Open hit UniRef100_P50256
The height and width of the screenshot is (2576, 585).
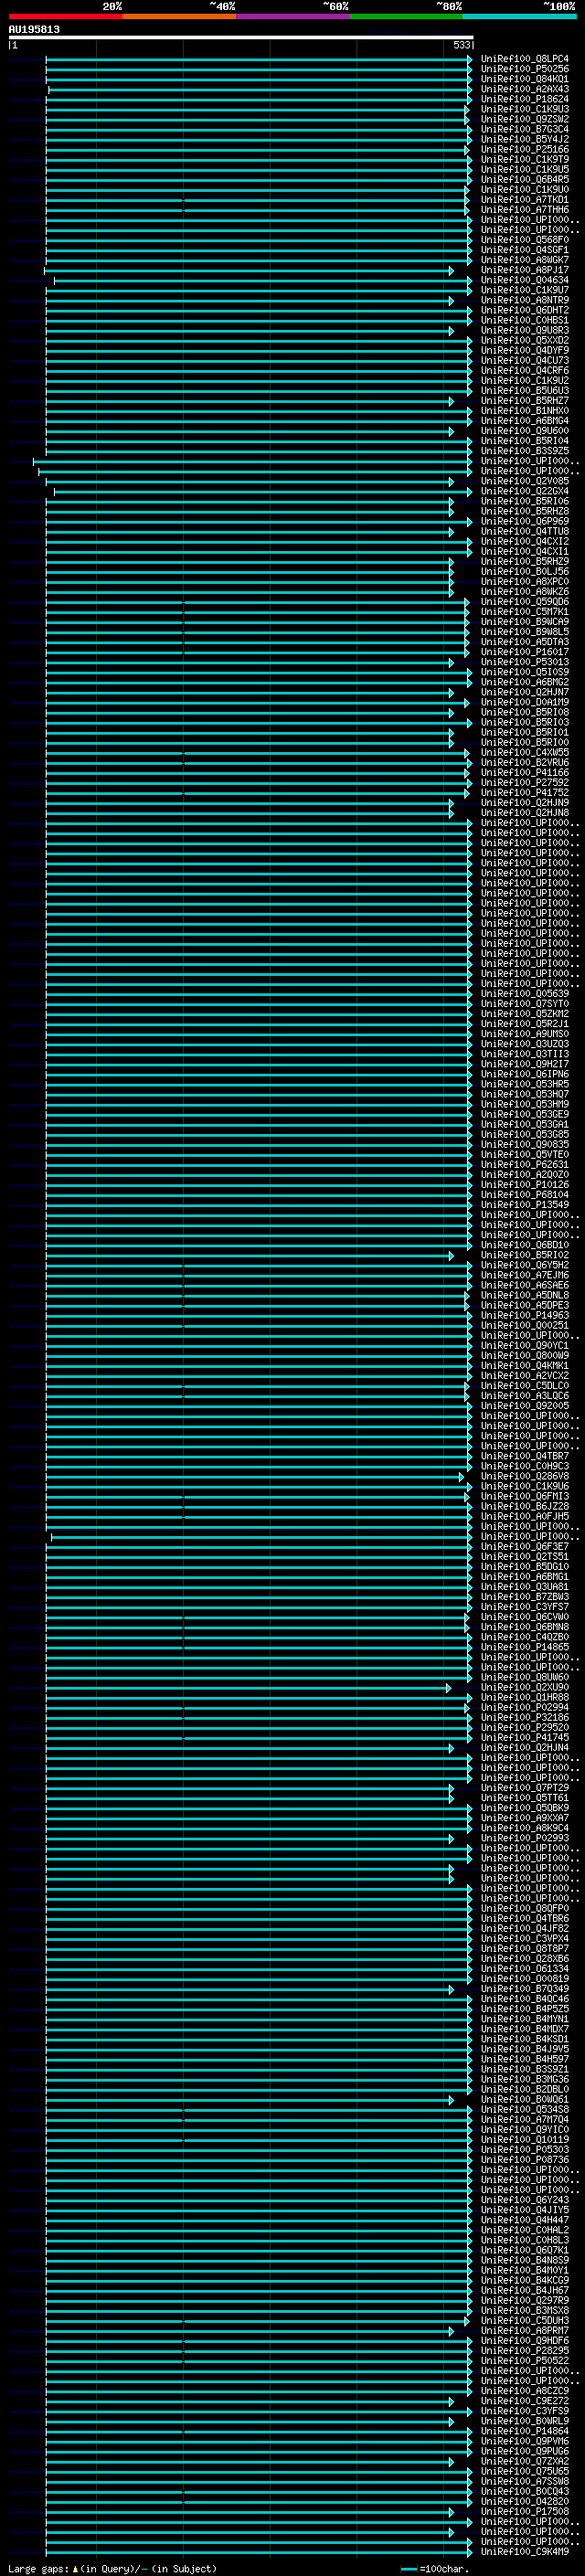click(525, 69)
